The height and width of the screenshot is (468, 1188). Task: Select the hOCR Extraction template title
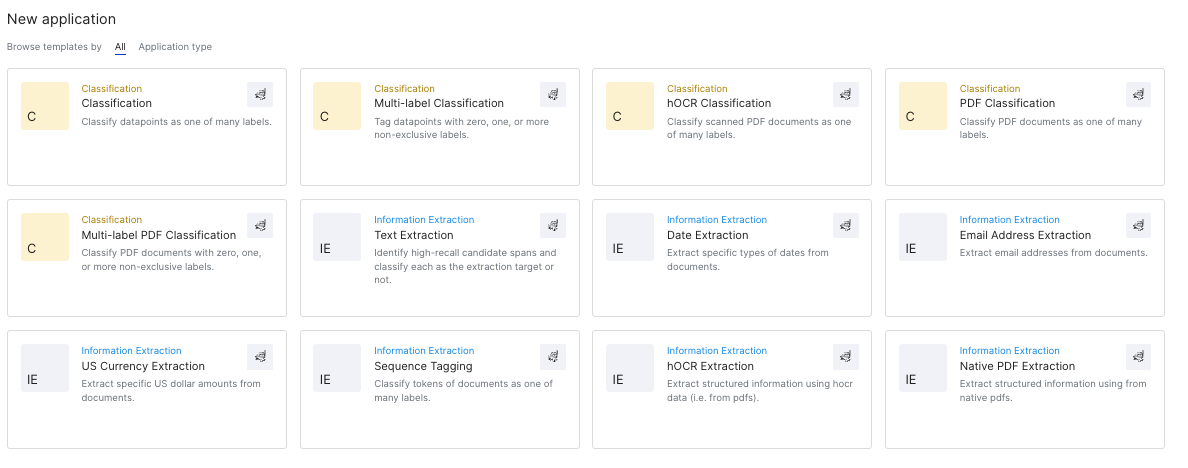coord(710,367)
